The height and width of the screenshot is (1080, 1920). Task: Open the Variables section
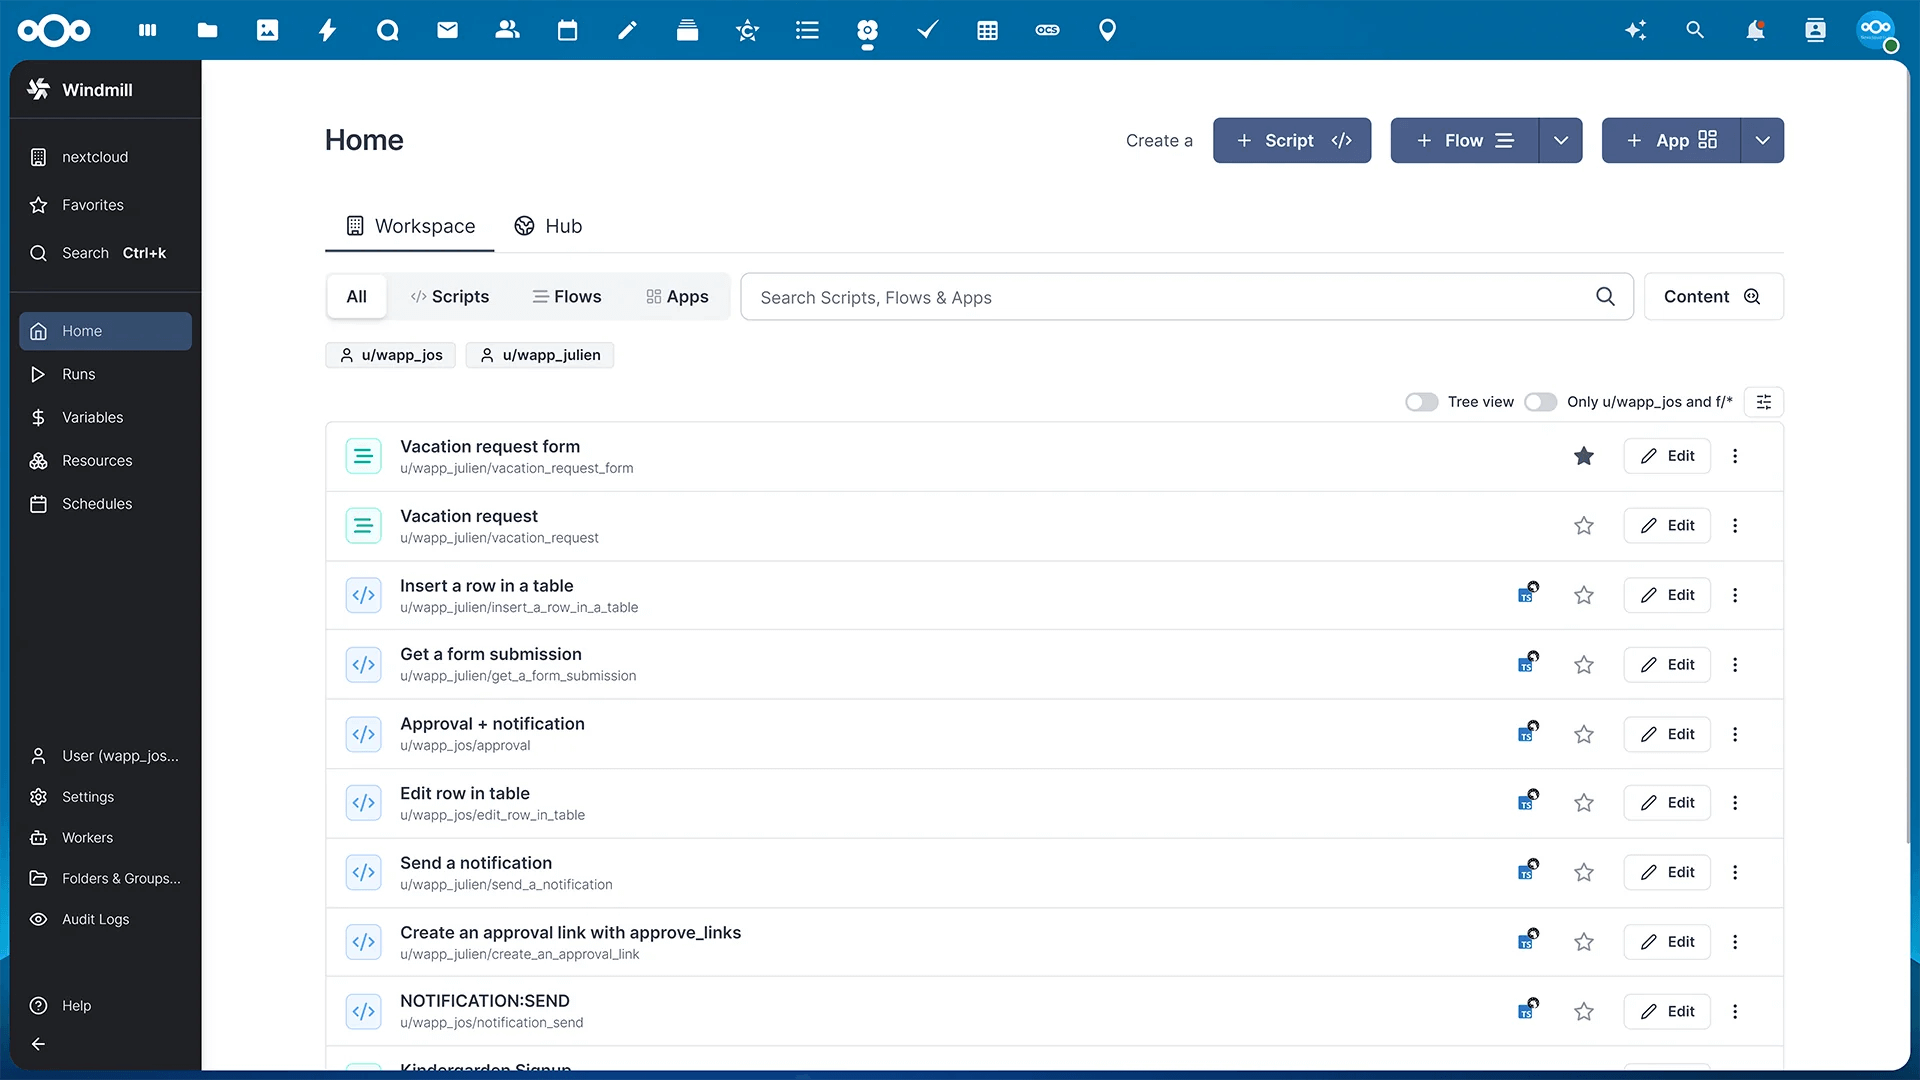(92, 417)
